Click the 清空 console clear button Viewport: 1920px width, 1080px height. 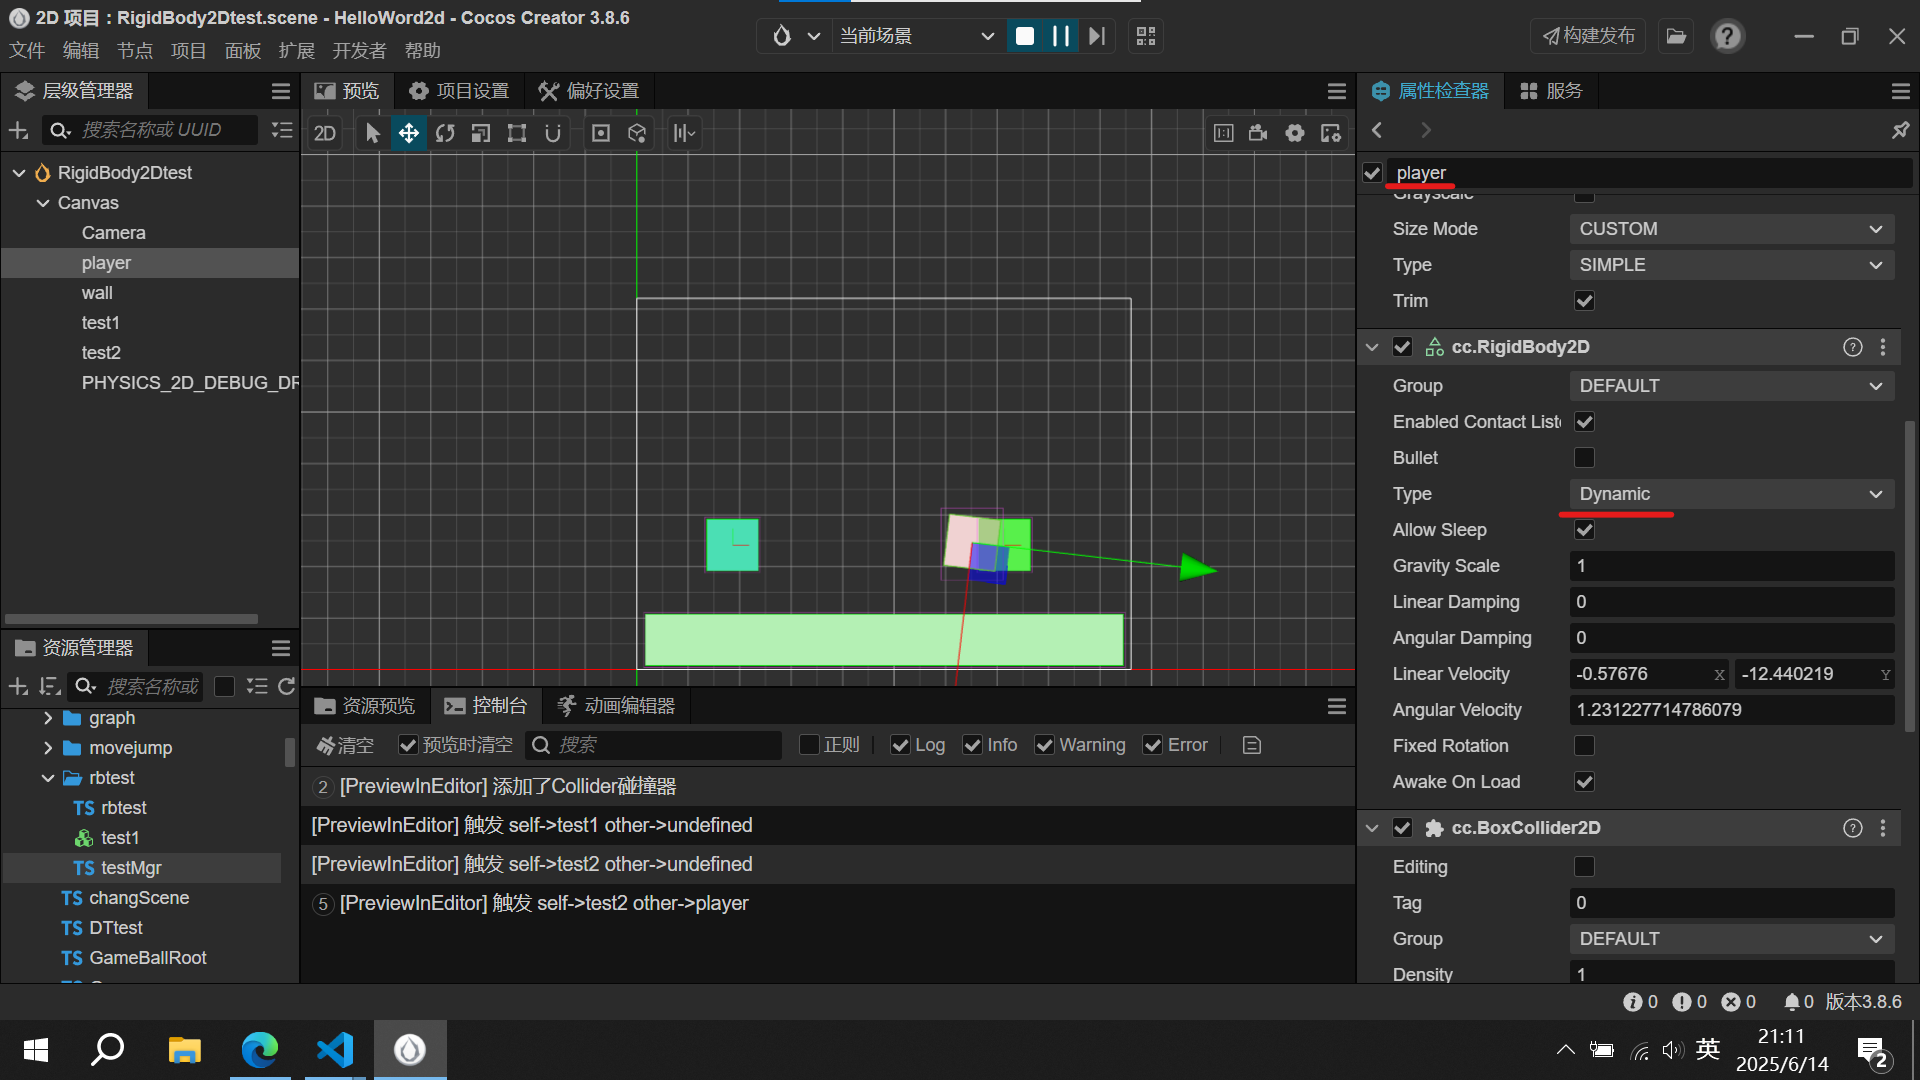coord(345,745)
